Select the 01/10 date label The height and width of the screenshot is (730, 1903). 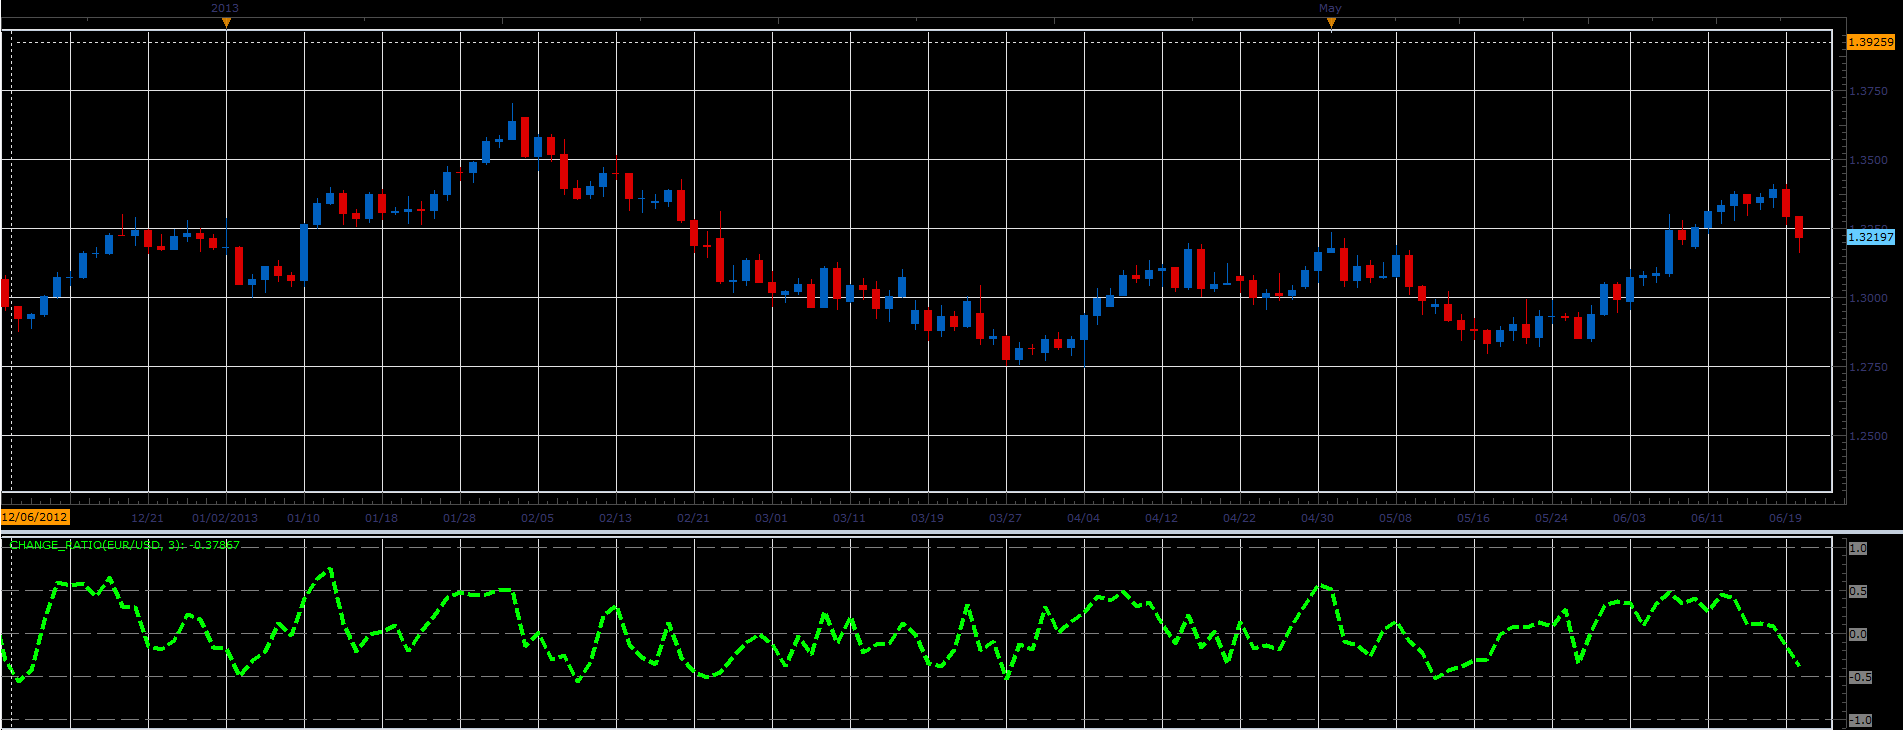(304, 518)
